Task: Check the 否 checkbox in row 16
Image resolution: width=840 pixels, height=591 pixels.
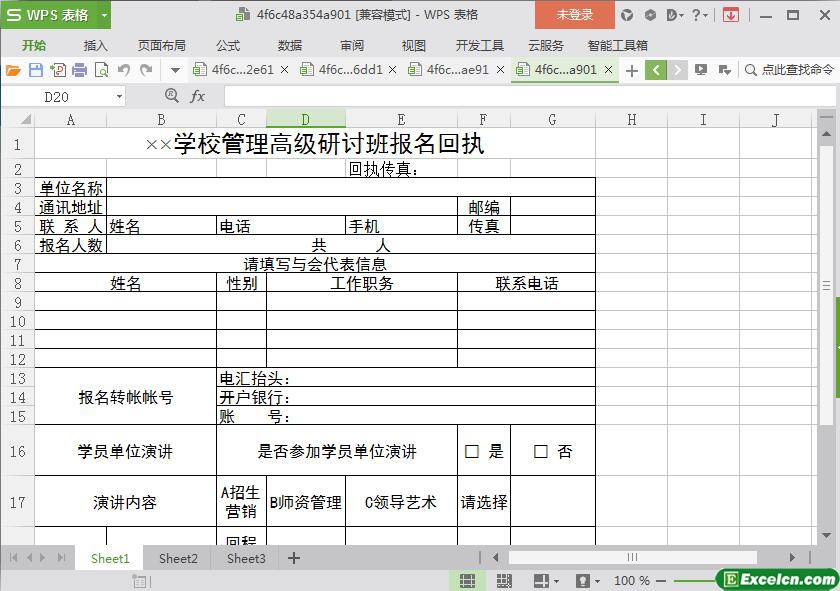Action: point(541,452)
